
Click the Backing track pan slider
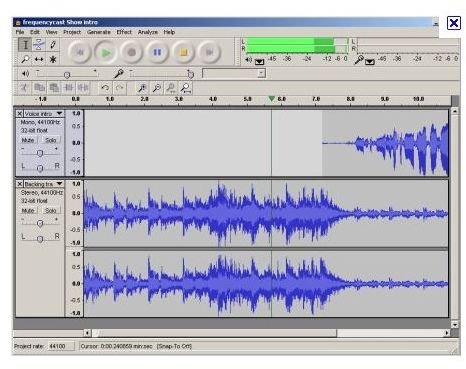pyautogui.click(x=40, y=239)
